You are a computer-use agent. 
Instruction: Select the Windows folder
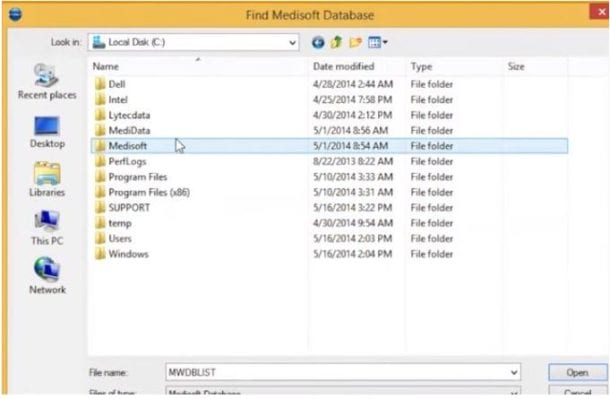coord(128,254)
